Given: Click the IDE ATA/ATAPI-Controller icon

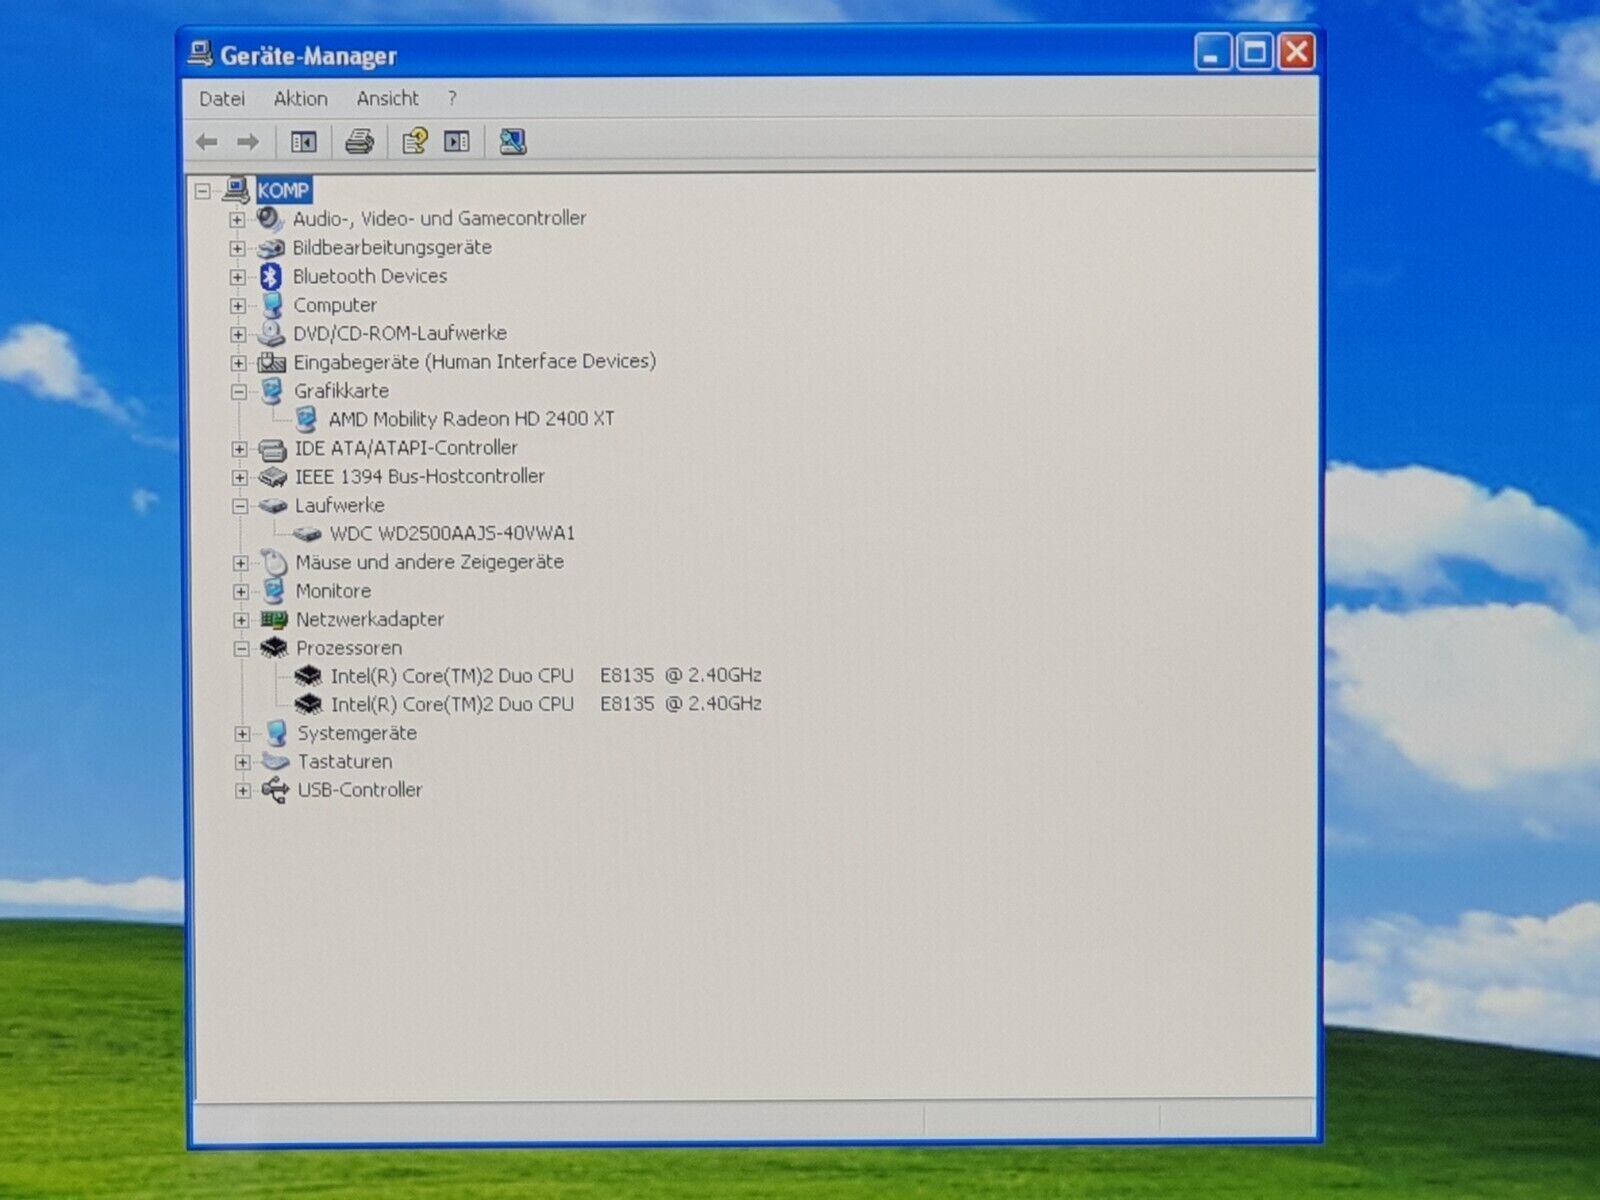Looking at the screenshot, I should [272, 449].
